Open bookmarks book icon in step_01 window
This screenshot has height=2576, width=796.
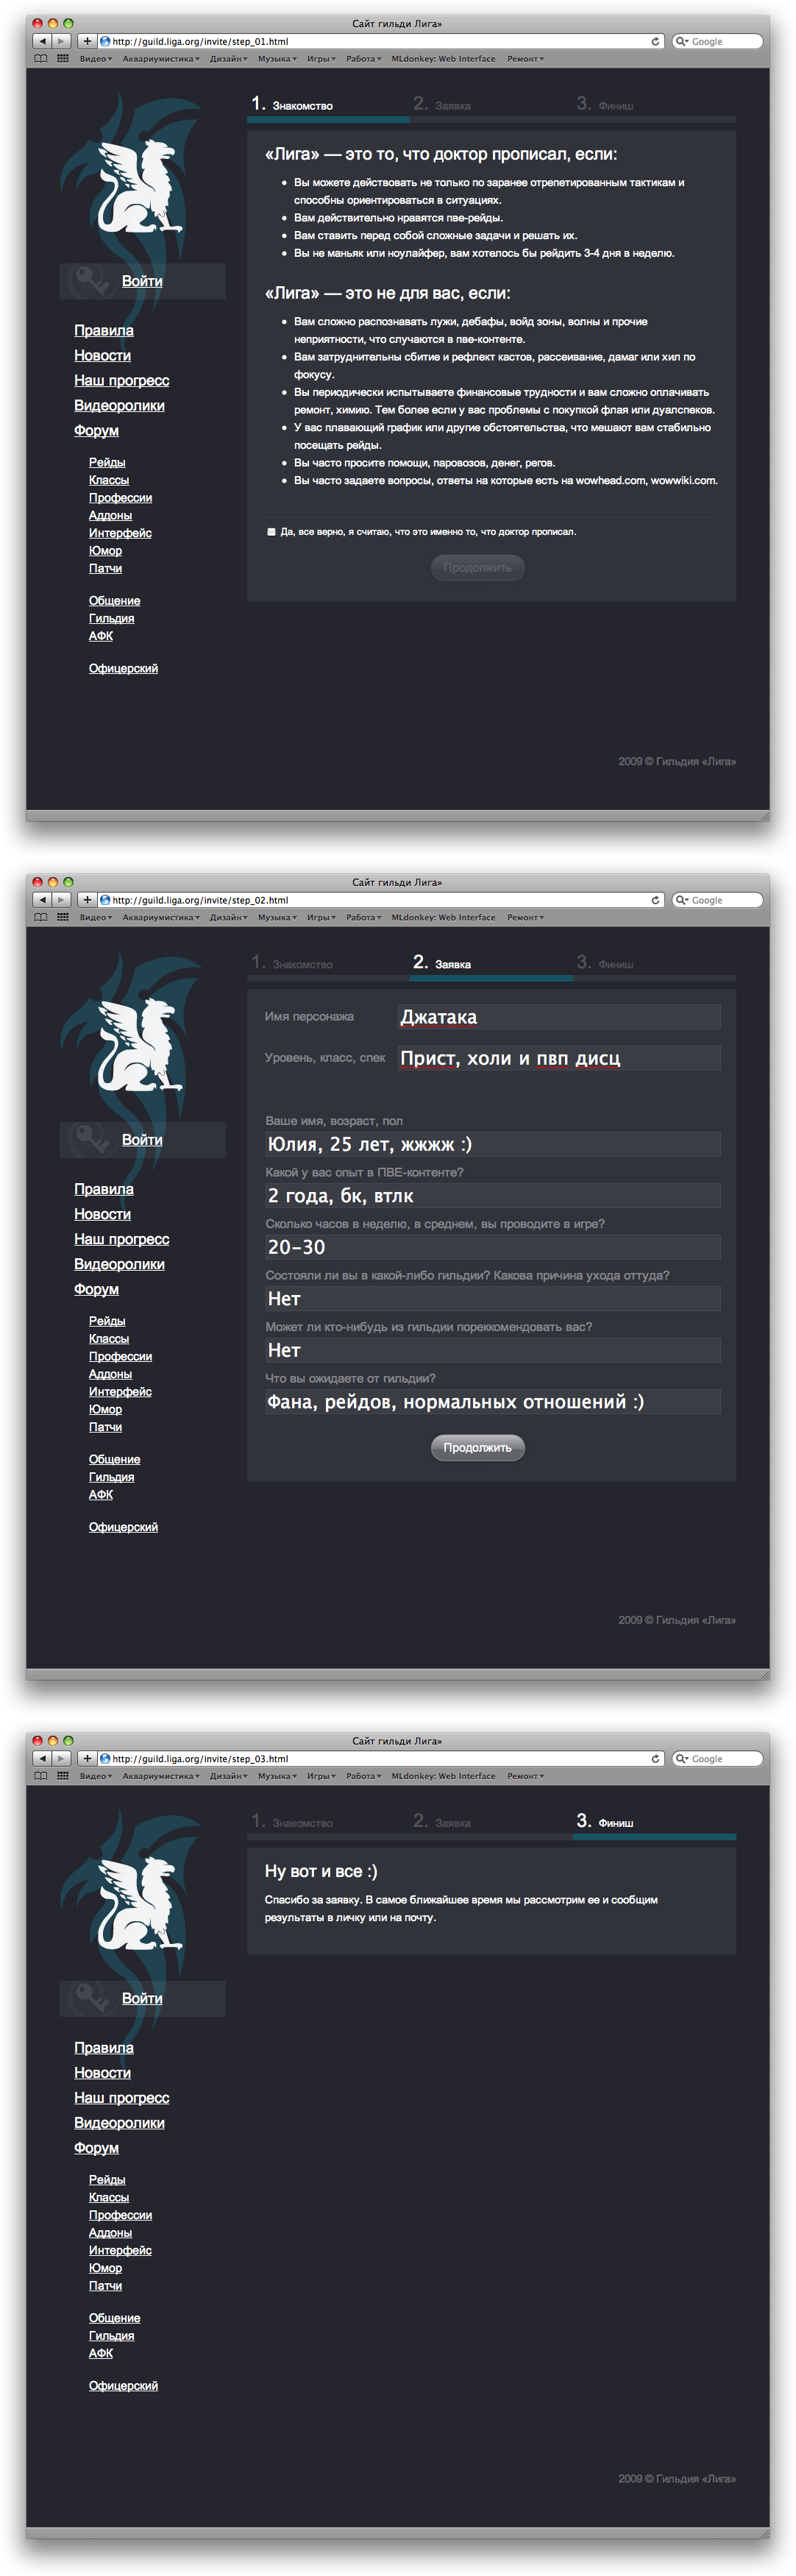point(41,59)
